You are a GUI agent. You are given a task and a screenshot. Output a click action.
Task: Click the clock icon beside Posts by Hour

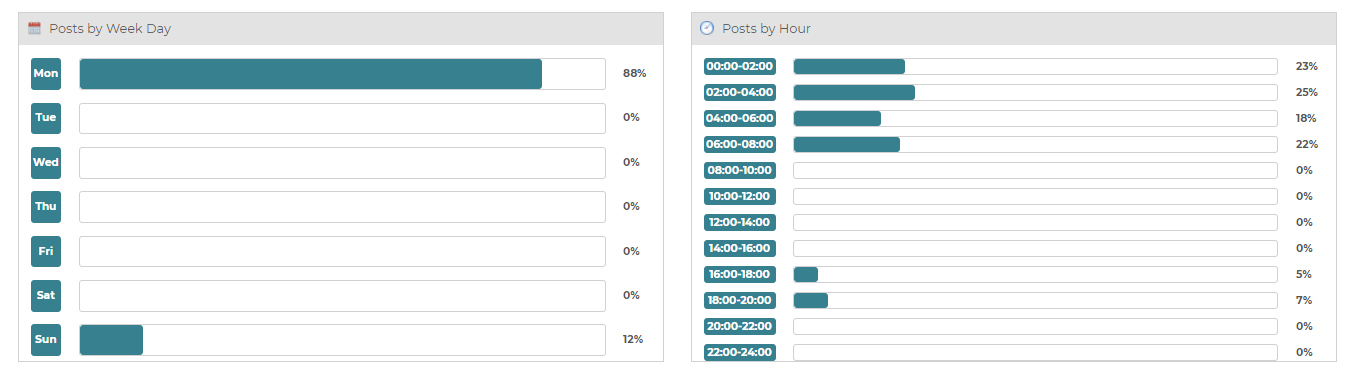[x=707, y=29]
